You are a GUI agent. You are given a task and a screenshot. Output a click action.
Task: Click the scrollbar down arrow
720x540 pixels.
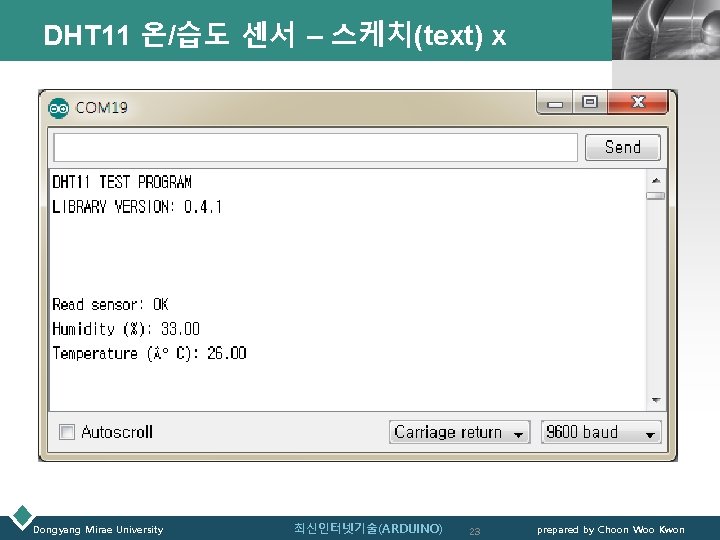656,400
